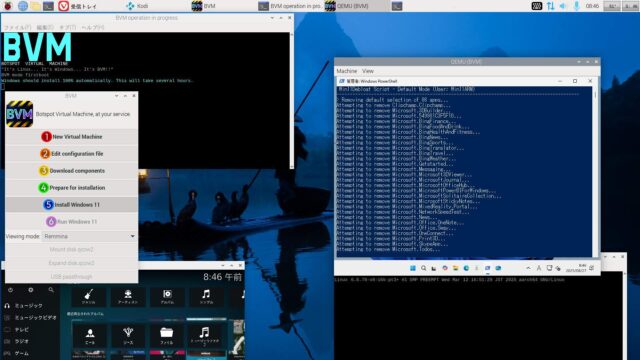Click New Virtual Machine step 1
The width and height of the screenshot is (640, 360).
[71, 137]
